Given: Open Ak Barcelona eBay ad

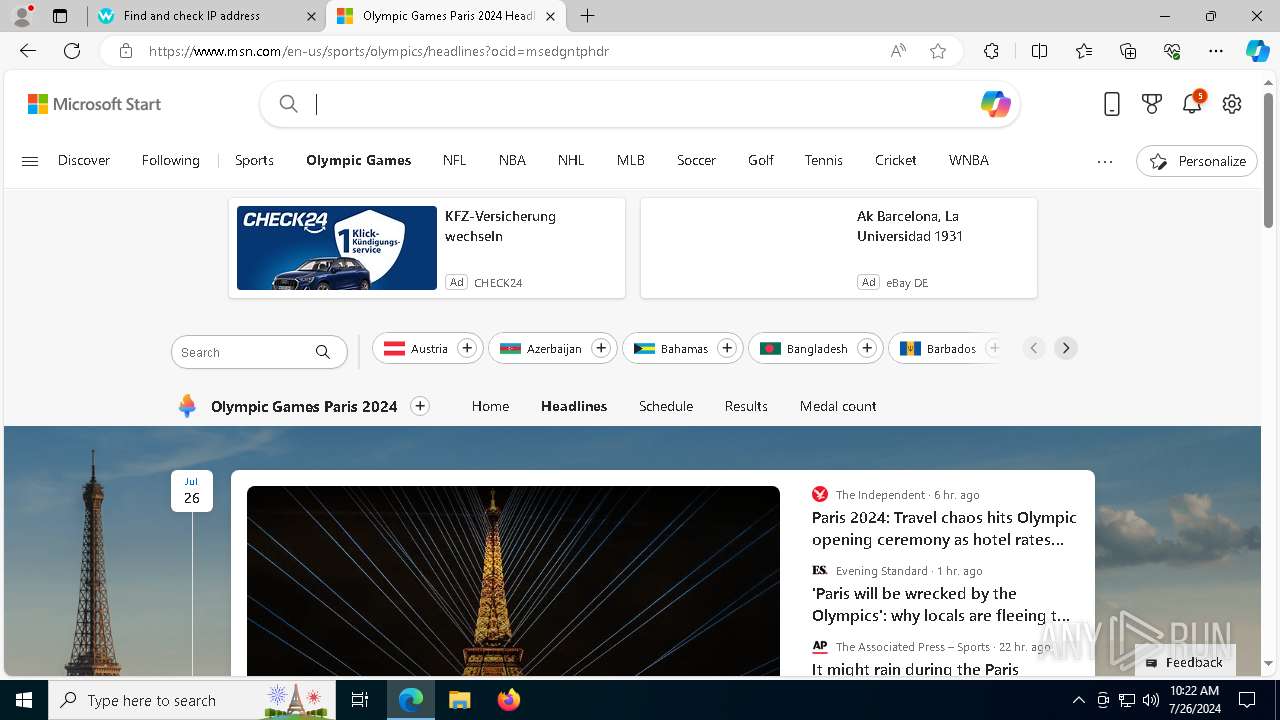Looking at the screenshot, I should coord(839,248).
